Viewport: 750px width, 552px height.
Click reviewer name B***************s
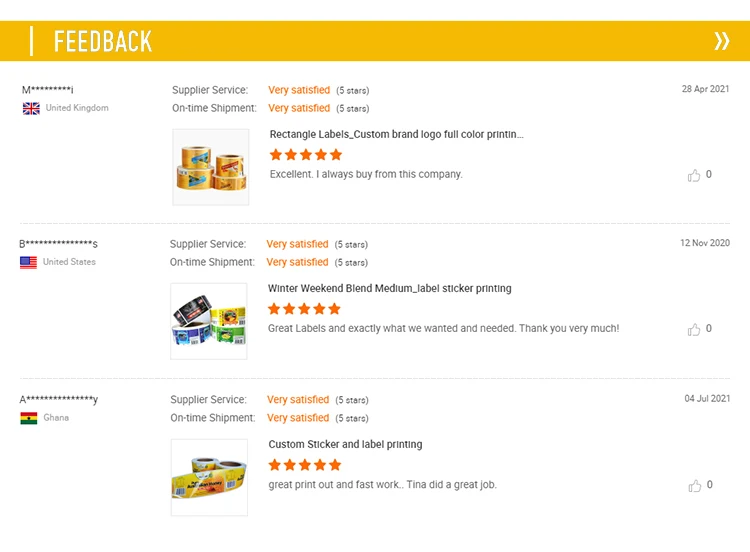pos(58,244)
